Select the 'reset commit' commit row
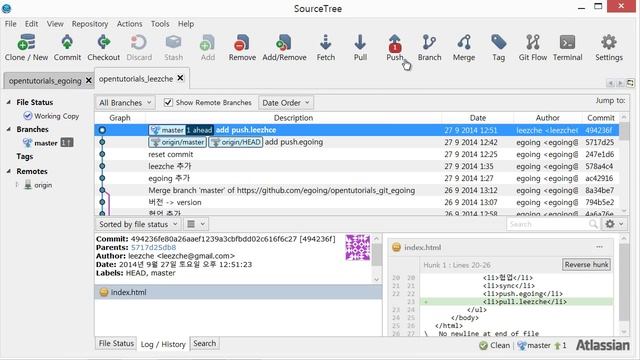This screenshot has width=640, height=360. point(356,154)
